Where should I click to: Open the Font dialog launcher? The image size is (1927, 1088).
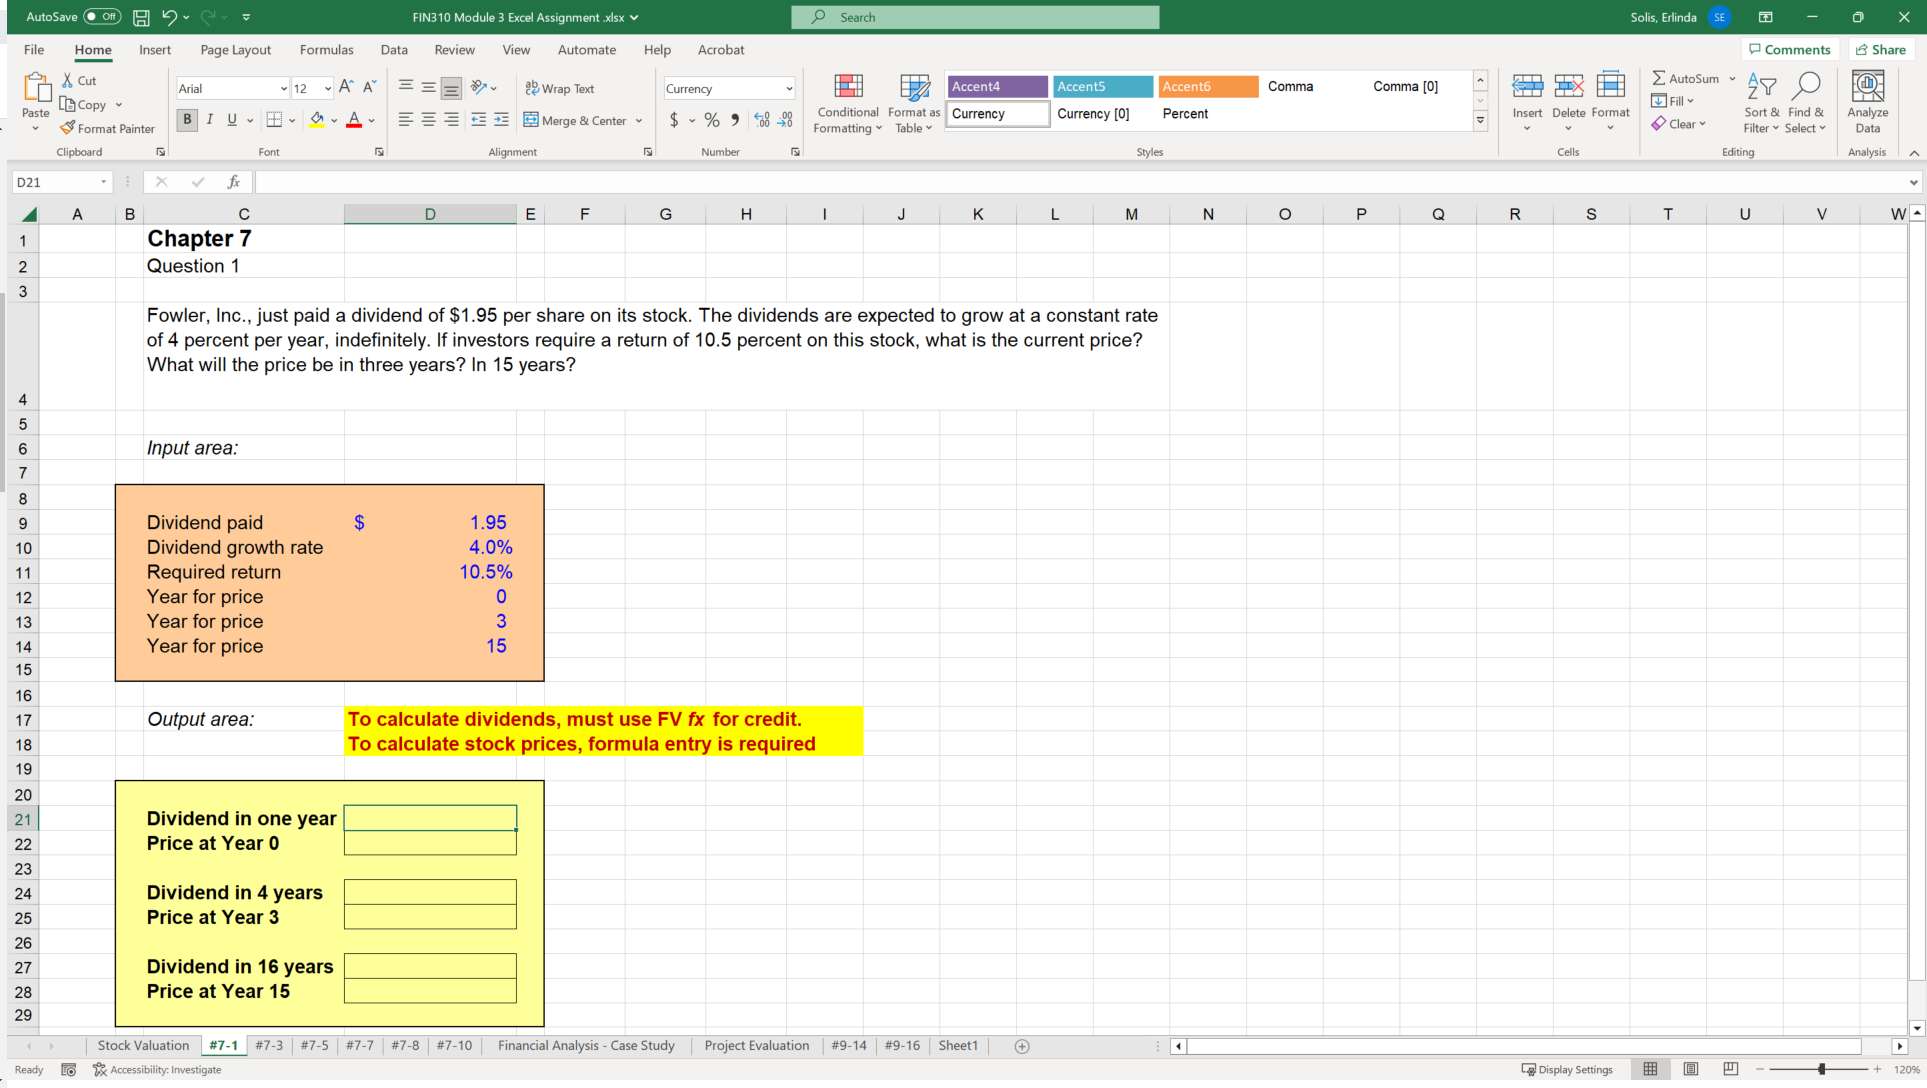tap(379, 152)
